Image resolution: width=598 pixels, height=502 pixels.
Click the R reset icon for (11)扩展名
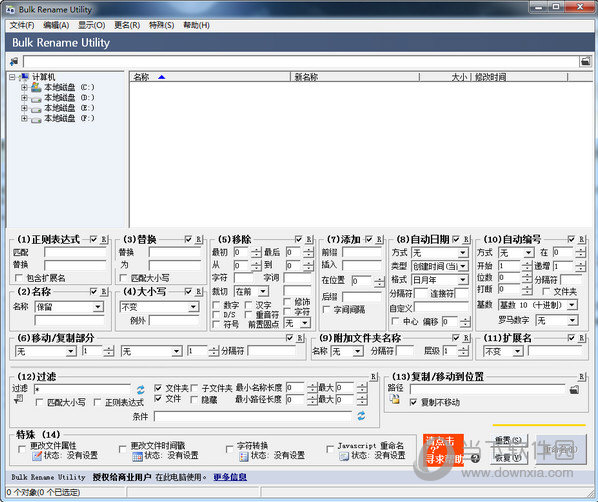(x=582, y=338)
